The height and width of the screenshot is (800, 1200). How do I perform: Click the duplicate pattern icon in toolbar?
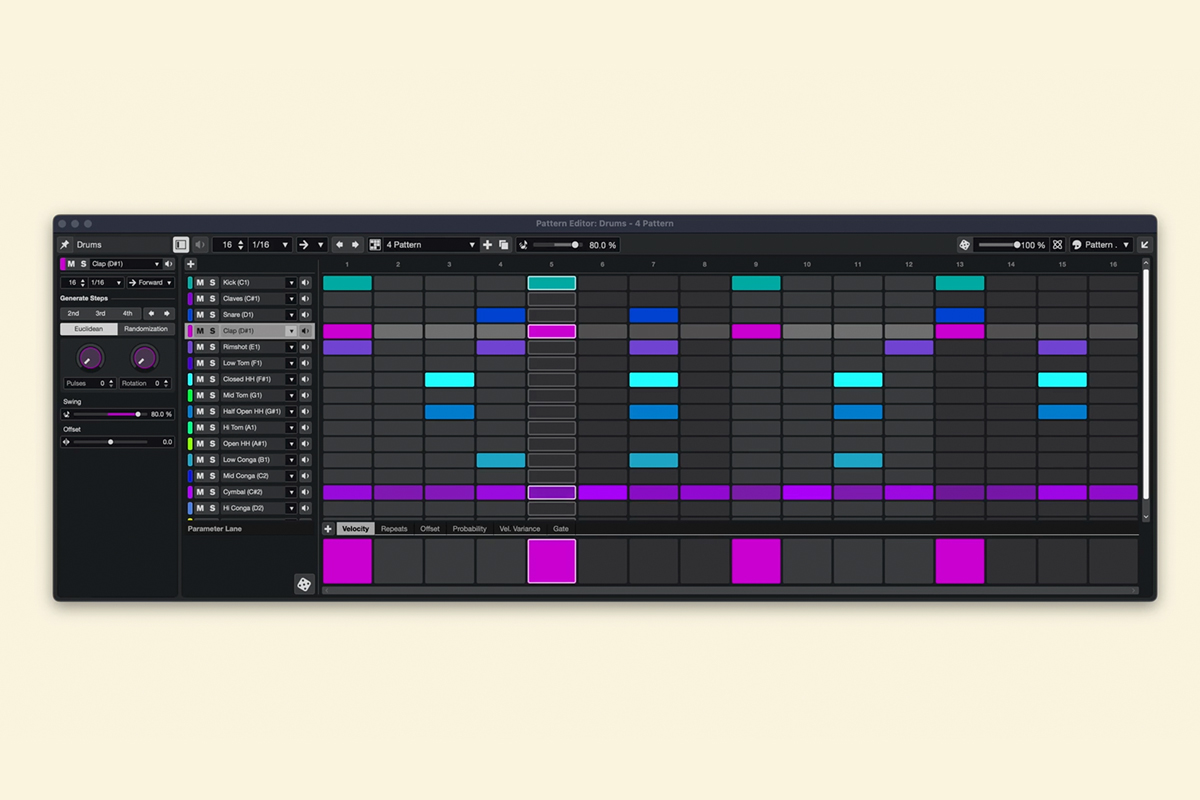point(504,245)
